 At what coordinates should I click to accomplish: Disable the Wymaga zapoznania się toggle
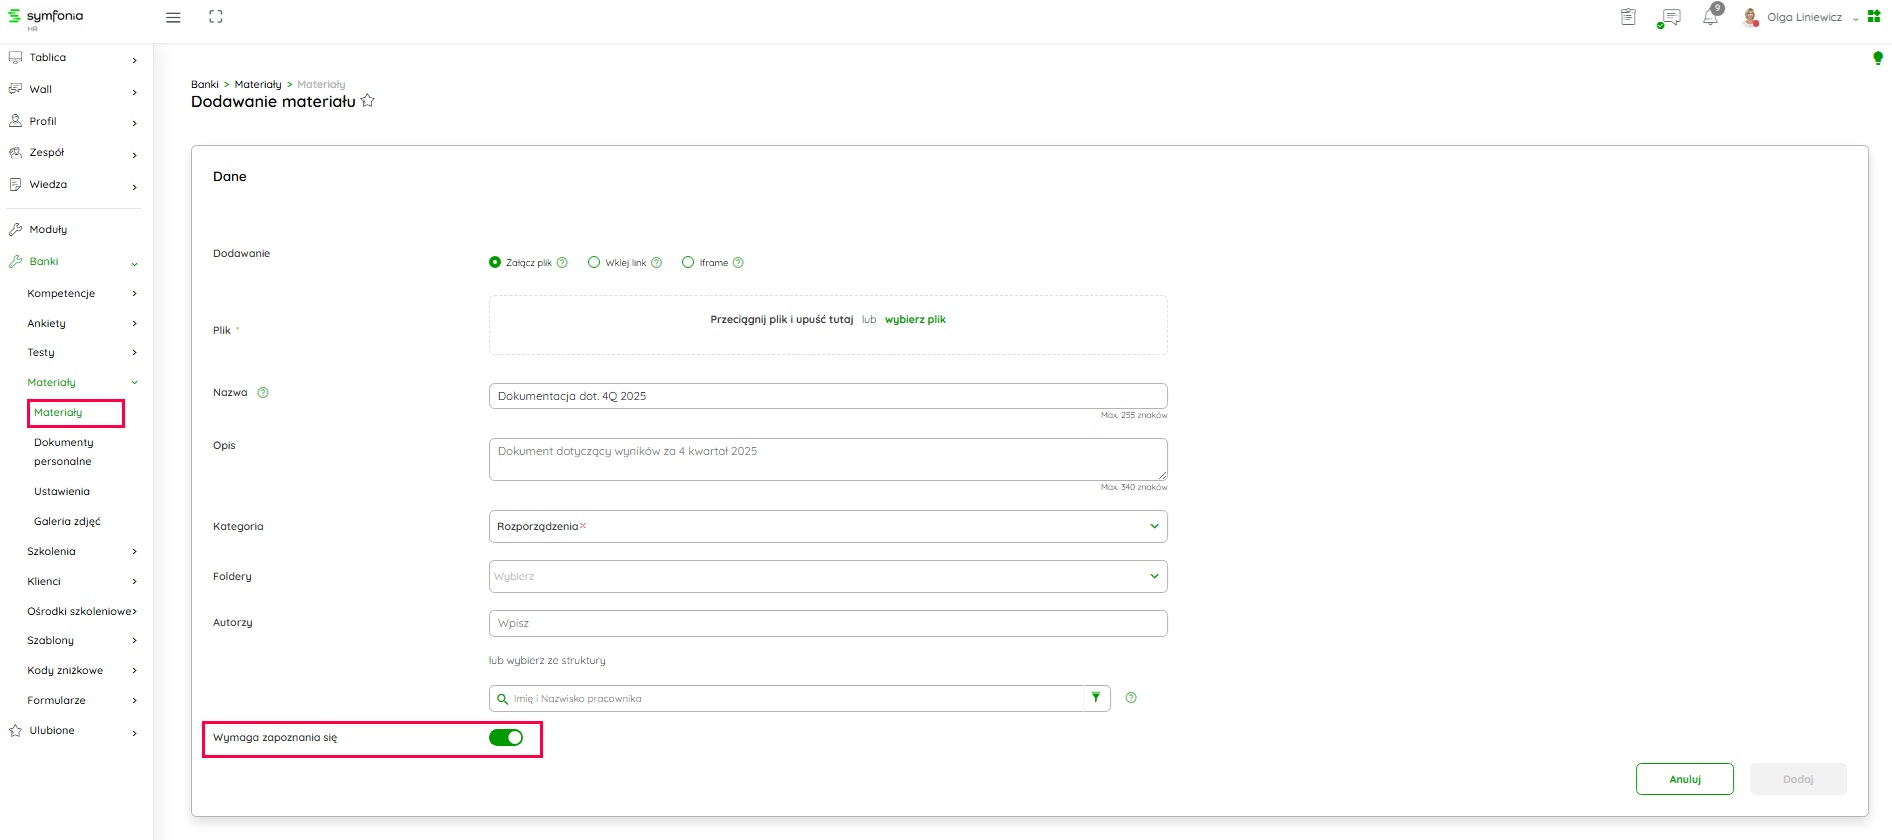tap(506, 738)
